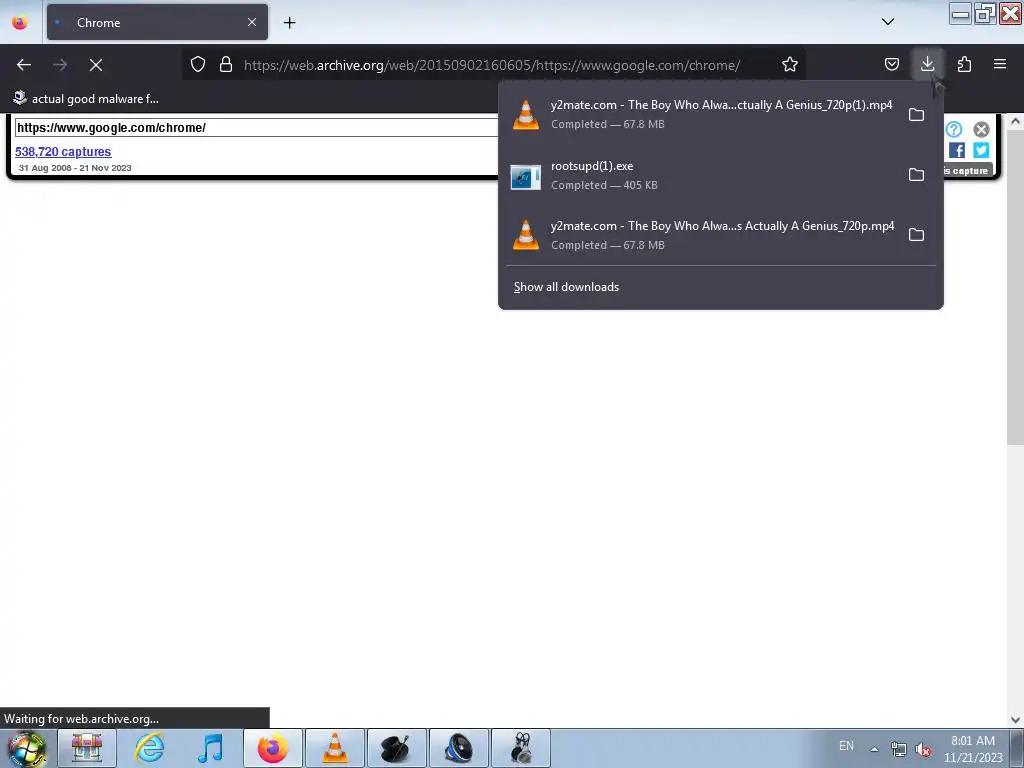Show hidden tray icons arrow
The image size is (1024, 768).
(x=874, y=749)
